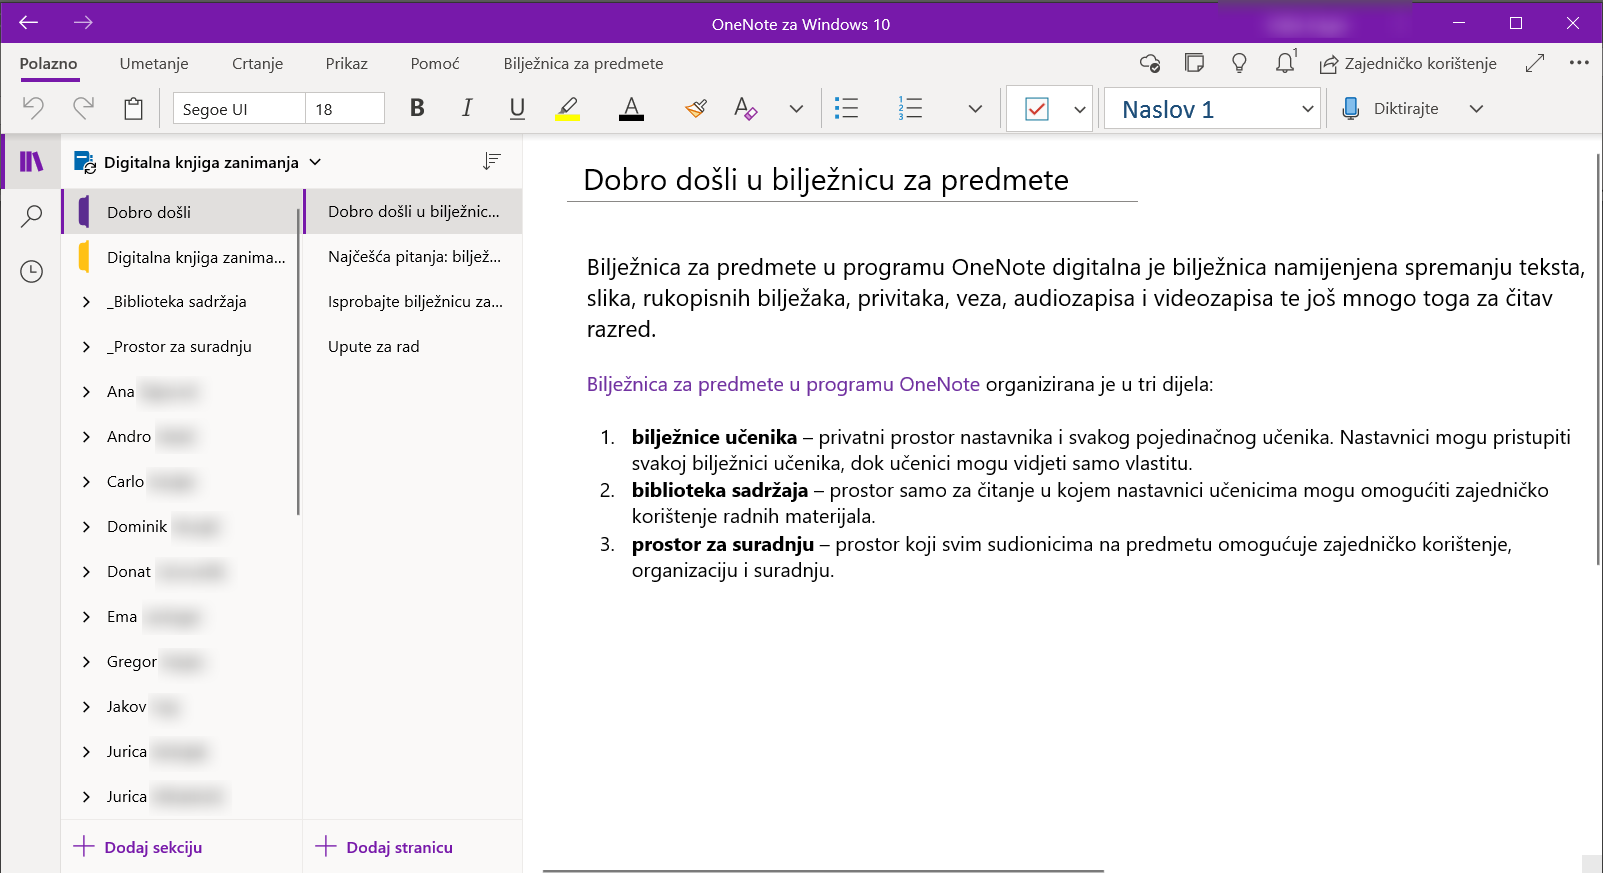Open the Pomoć tab
1603x873 pixels.
pos(435,63)
